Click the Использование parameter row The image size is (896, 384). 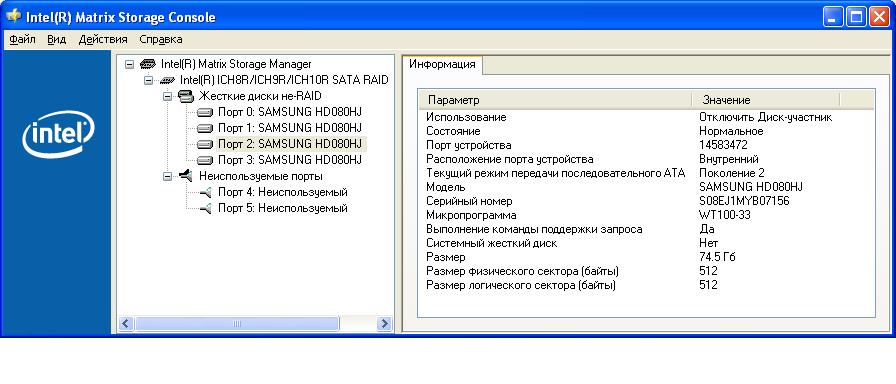(466, 117)
